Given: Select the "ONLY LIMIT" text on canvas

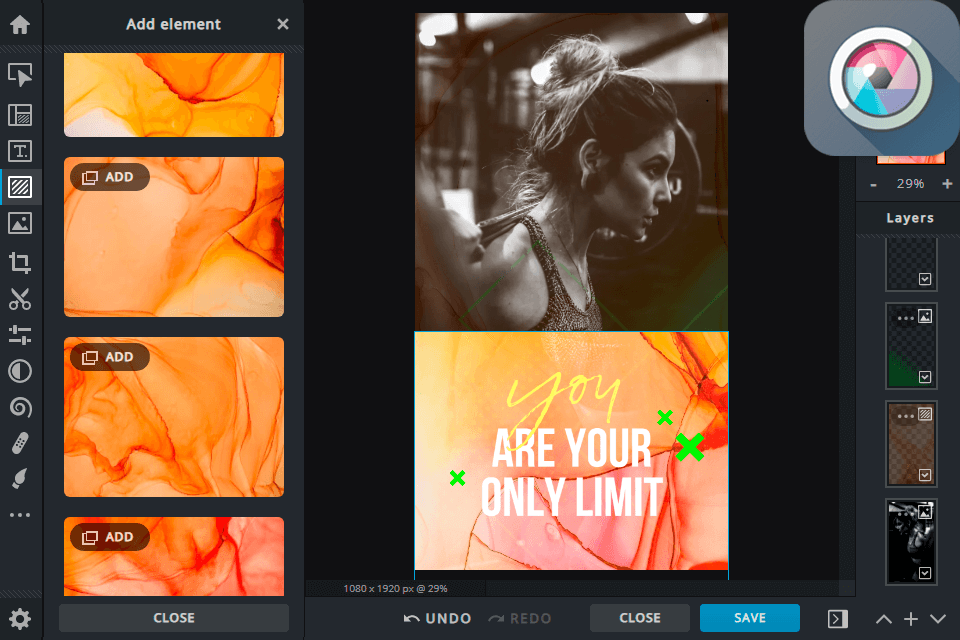Looking at the screenshot, I should click(x=572, y=496).
